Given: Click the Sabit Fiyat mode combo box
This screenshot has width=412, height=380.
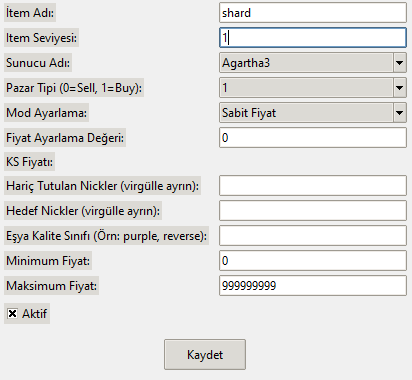Looking at the screenshot, I should pos(313,113).
